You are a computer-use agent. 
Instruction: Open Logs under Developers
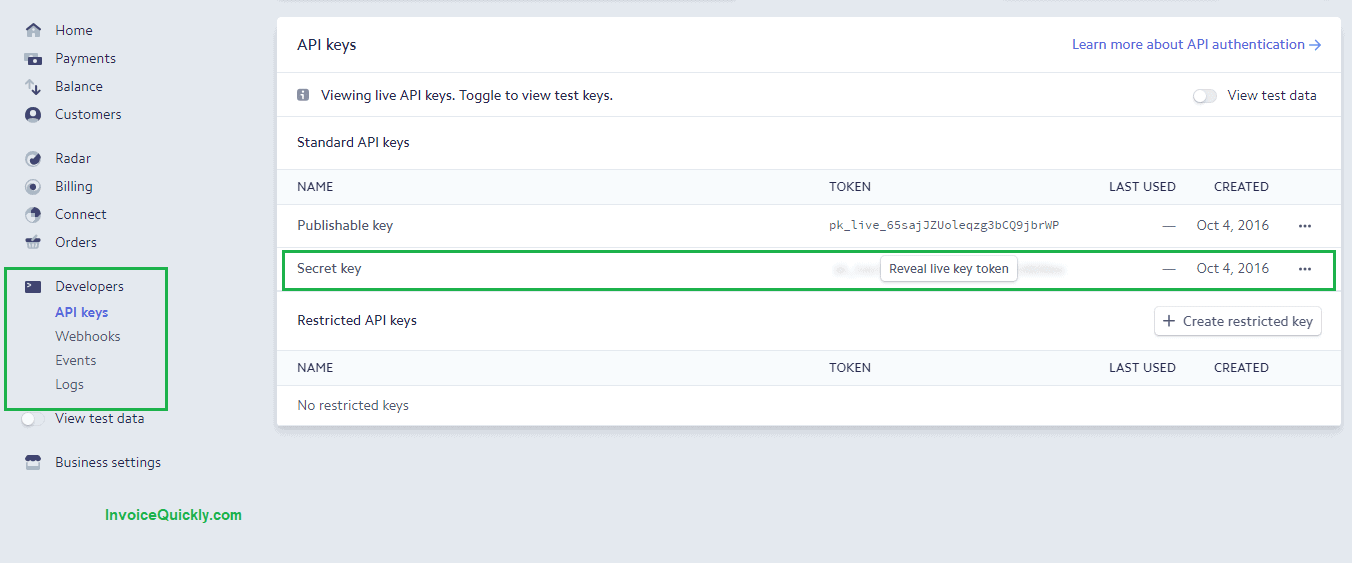(x=70, y=384)
